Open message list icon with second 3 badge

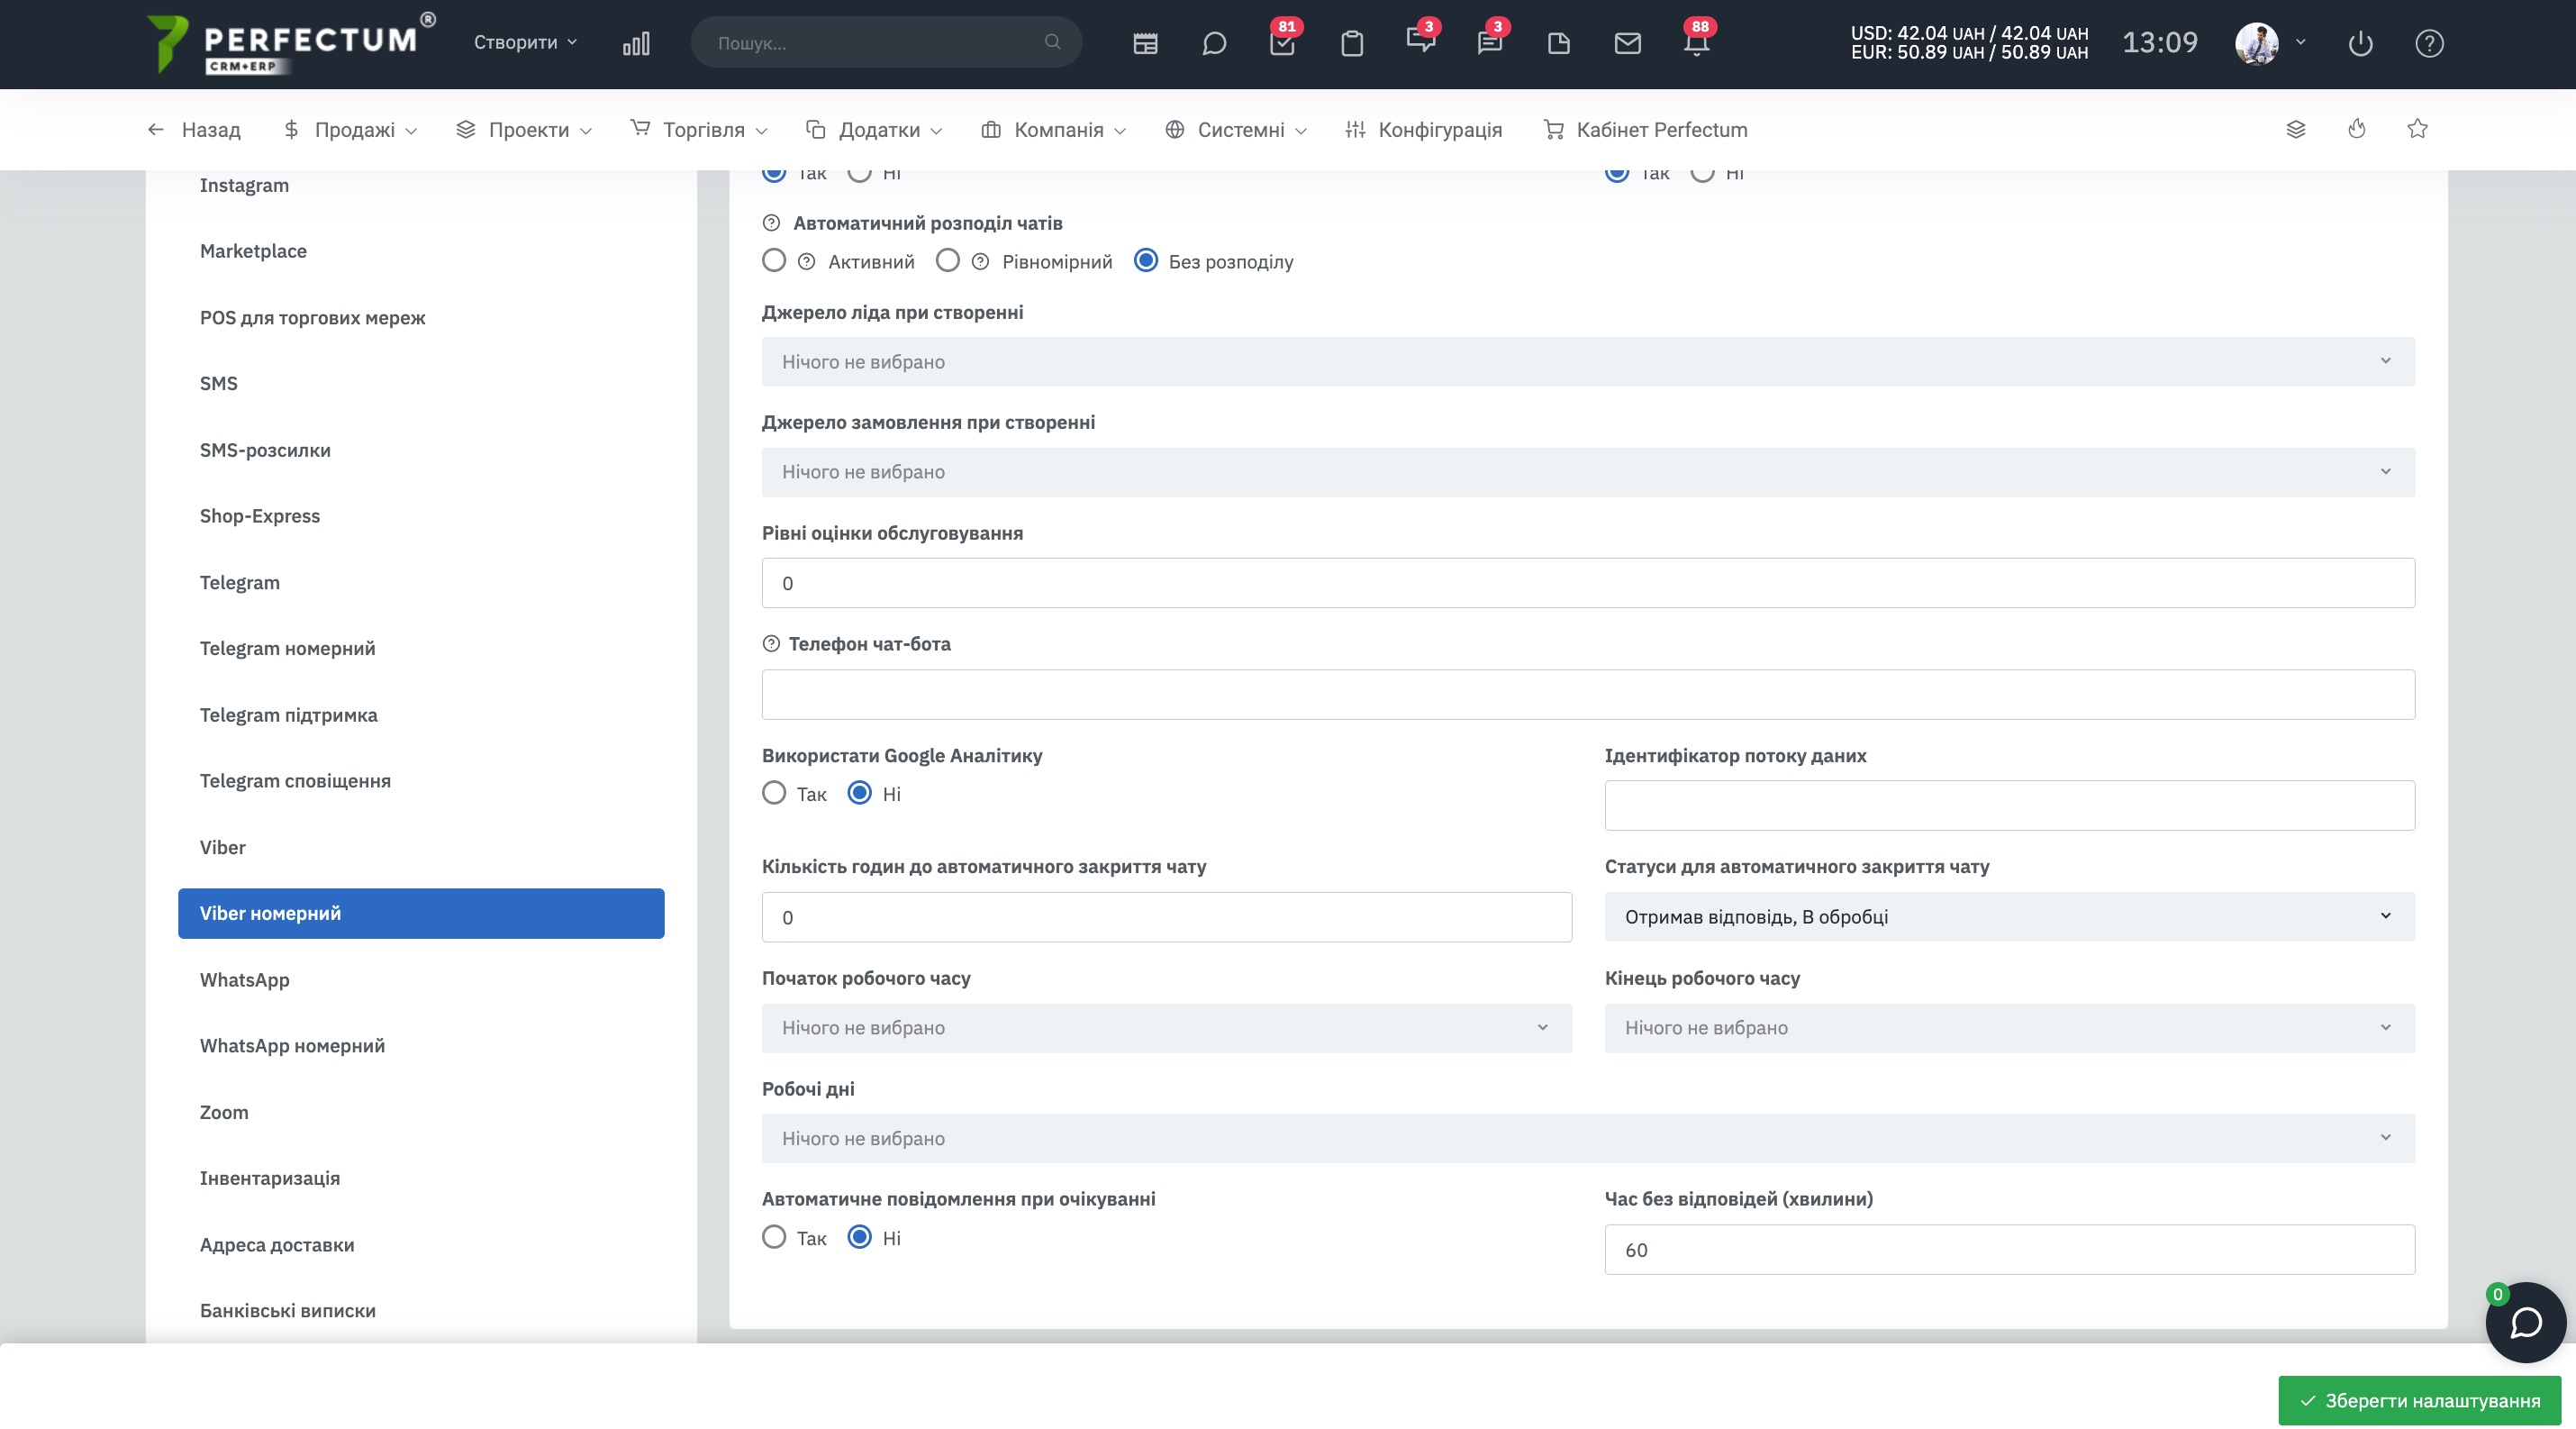(1490, 42)
